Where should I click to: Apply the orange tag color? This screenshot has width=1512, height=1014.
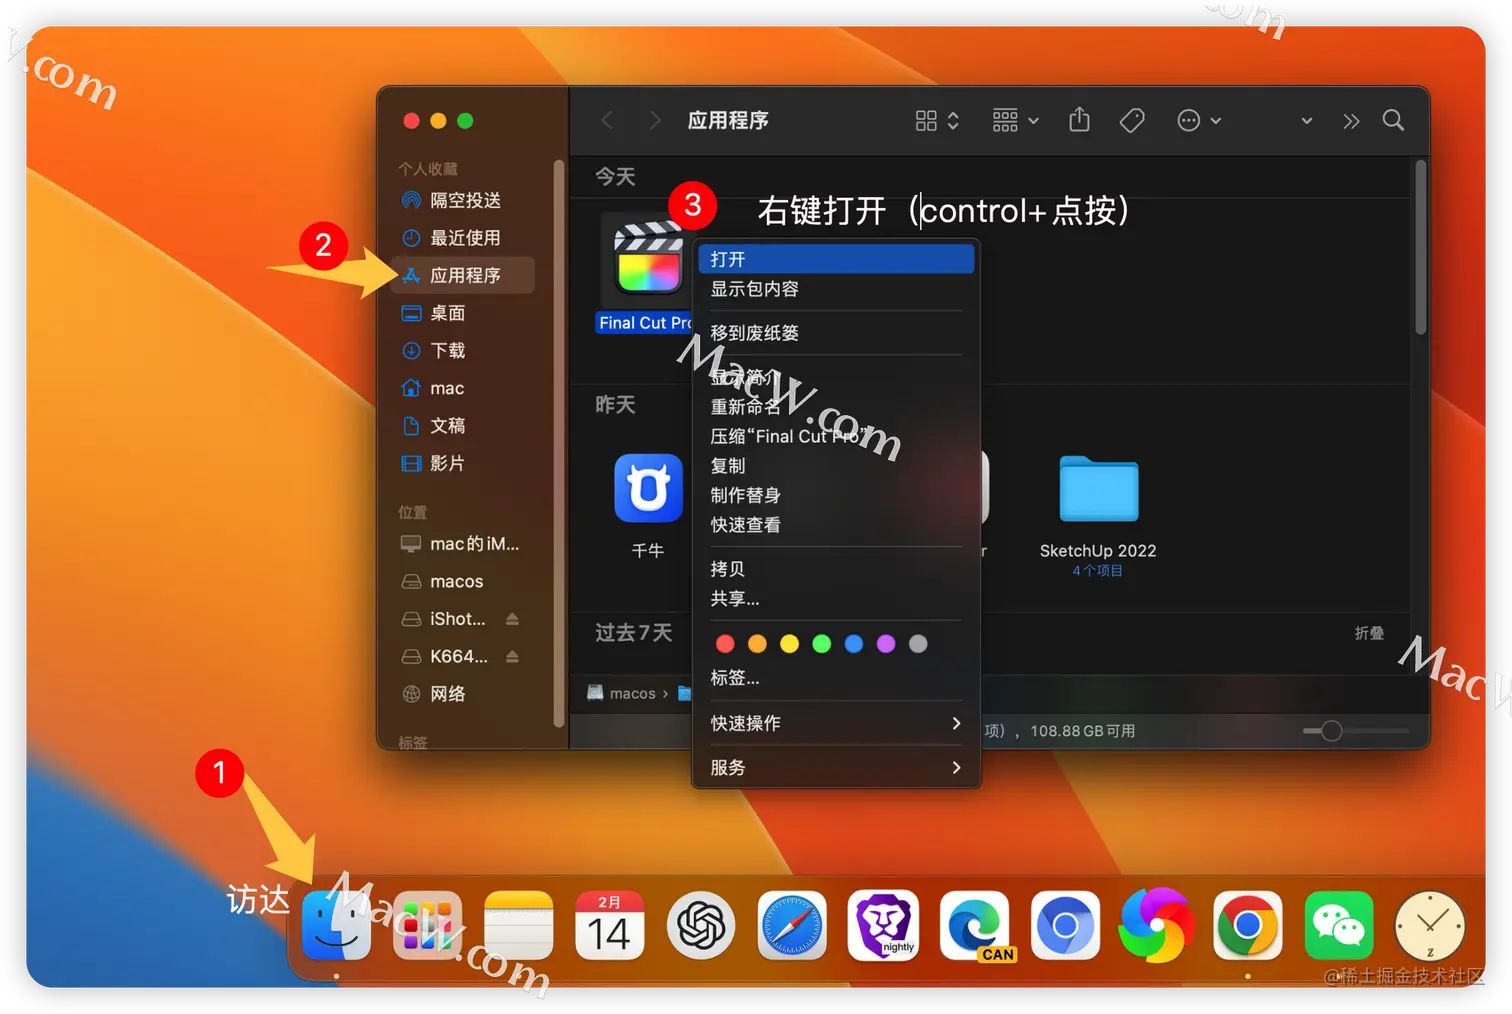point(757,644)
